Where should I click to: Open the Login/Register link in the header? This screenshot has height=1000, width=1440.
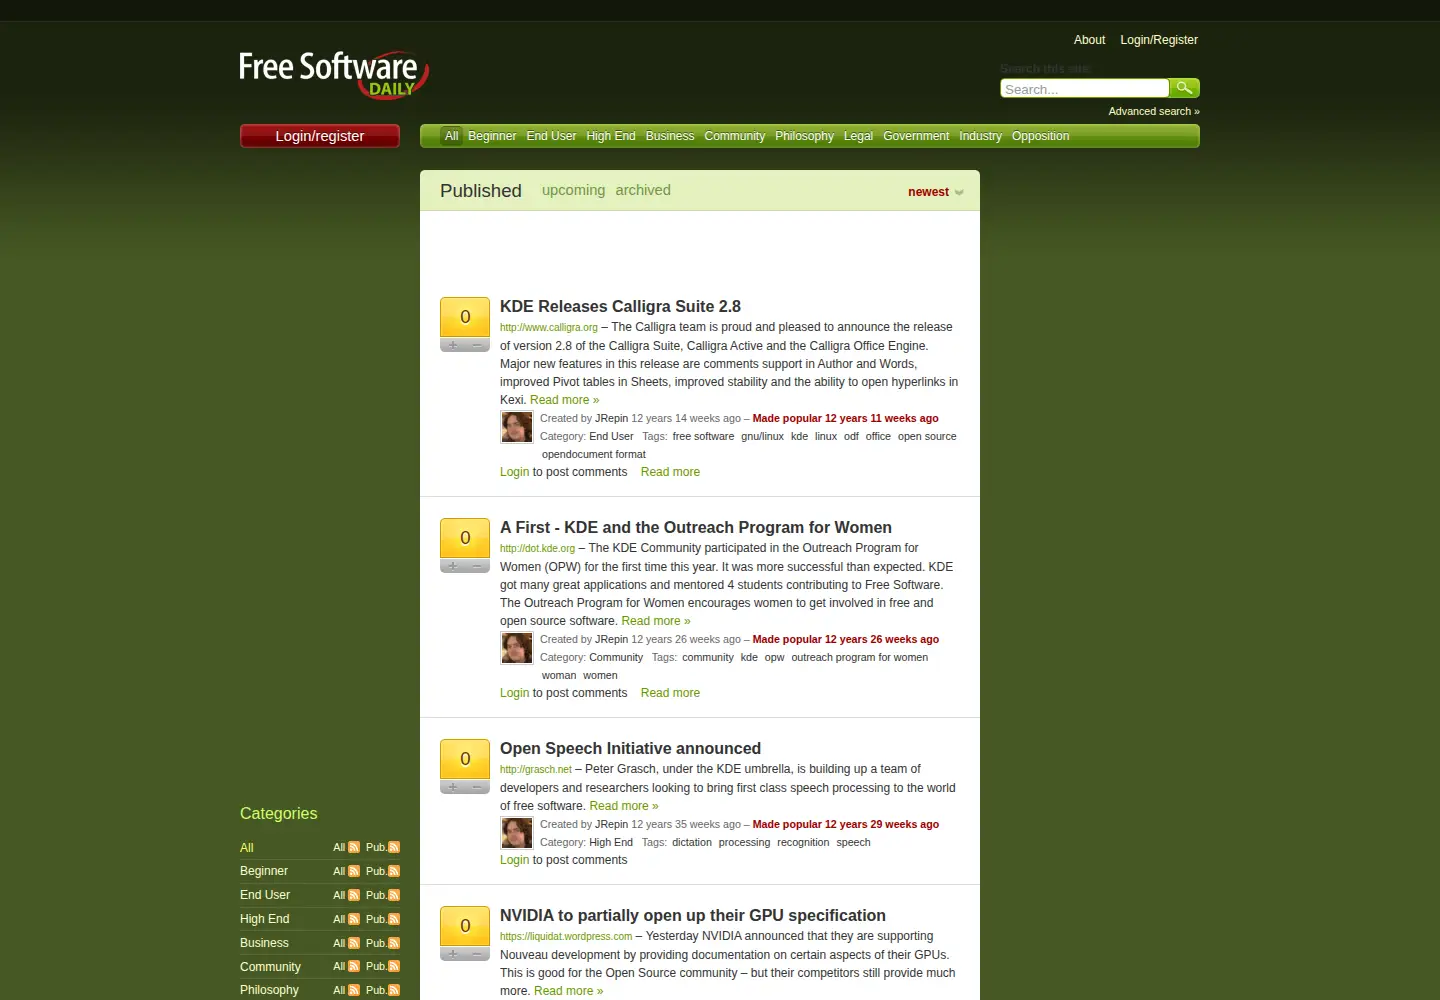(1159, 40)
